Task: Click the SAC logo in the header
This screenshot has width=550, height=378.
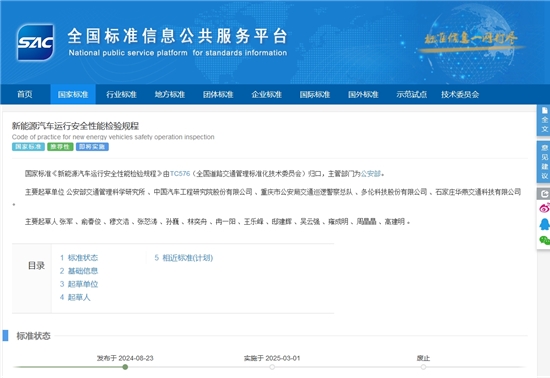Action: [x=35, y=42]
